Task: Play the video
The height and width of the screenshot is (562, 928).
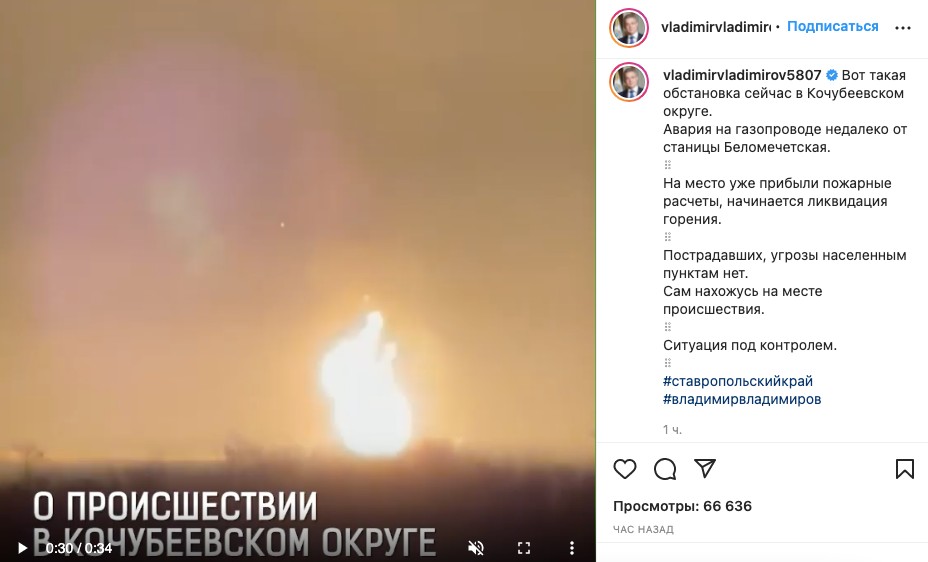Action: pyautogui.click(x=22, y=548)
